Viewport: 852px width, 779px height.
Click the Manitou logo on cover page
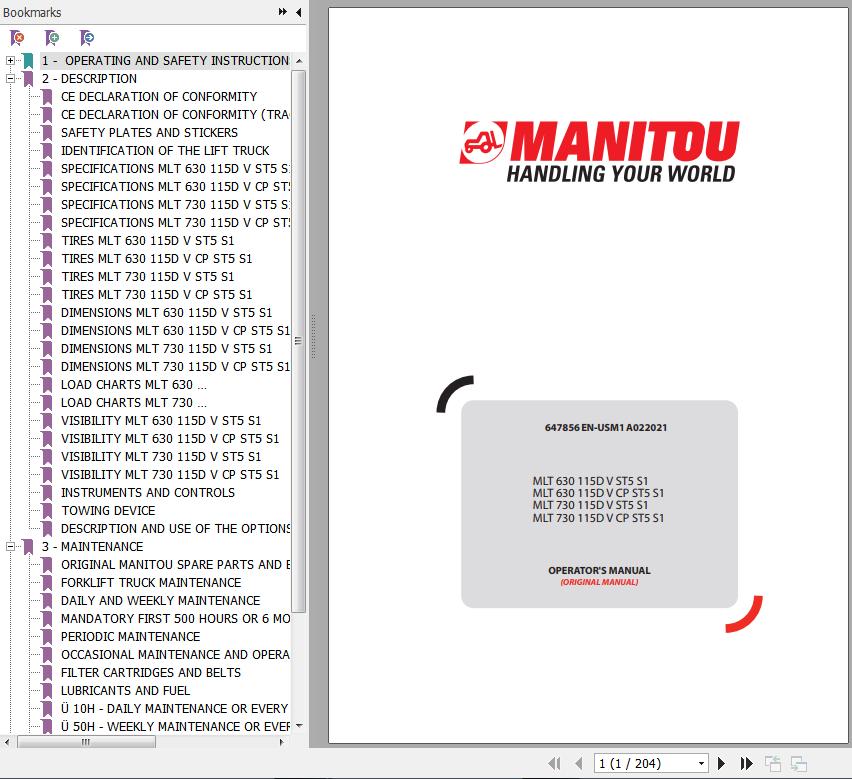599,151
